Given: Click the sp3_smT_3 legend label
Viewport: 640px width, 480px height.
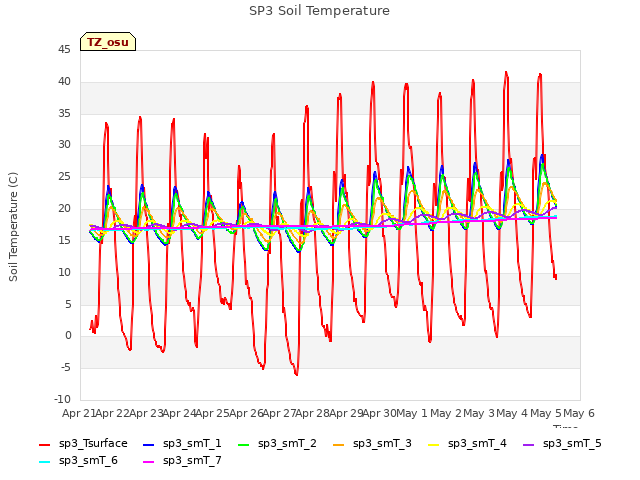Looking at the screenshot, I should point(382,444).
